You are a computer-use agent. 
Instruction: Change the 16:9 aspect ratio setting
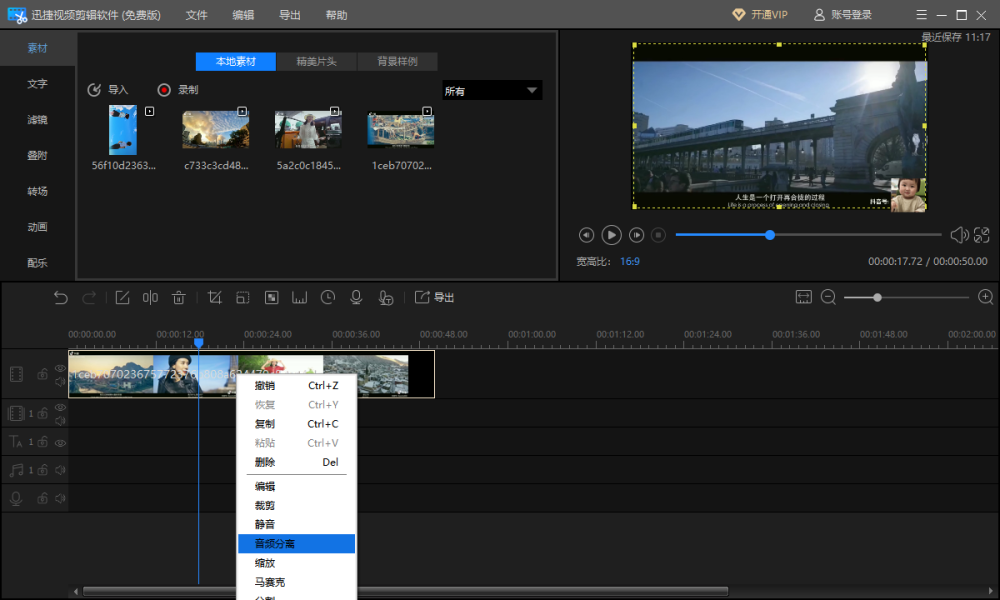coord(630,261)
